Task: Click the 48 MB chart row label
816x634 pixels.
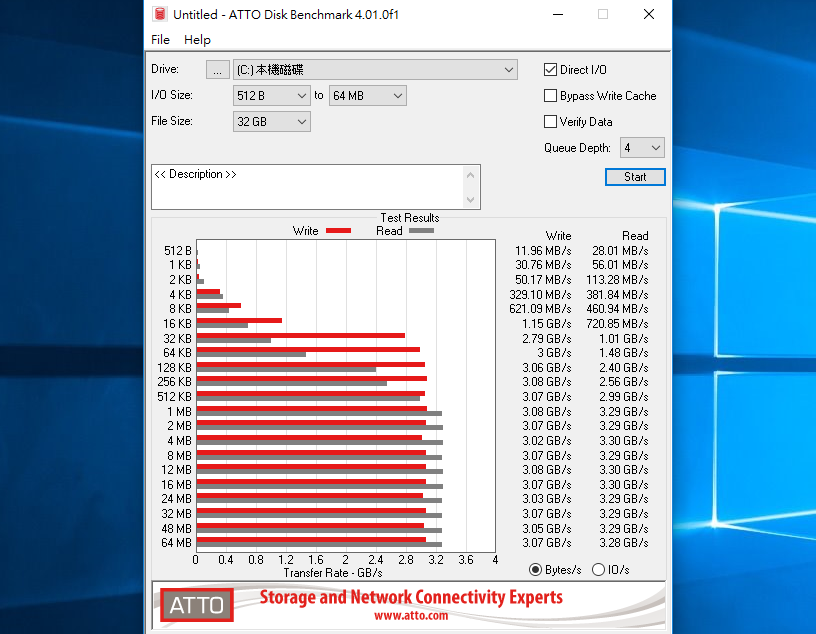Action: pyautogui.click(x=176, y=529)
